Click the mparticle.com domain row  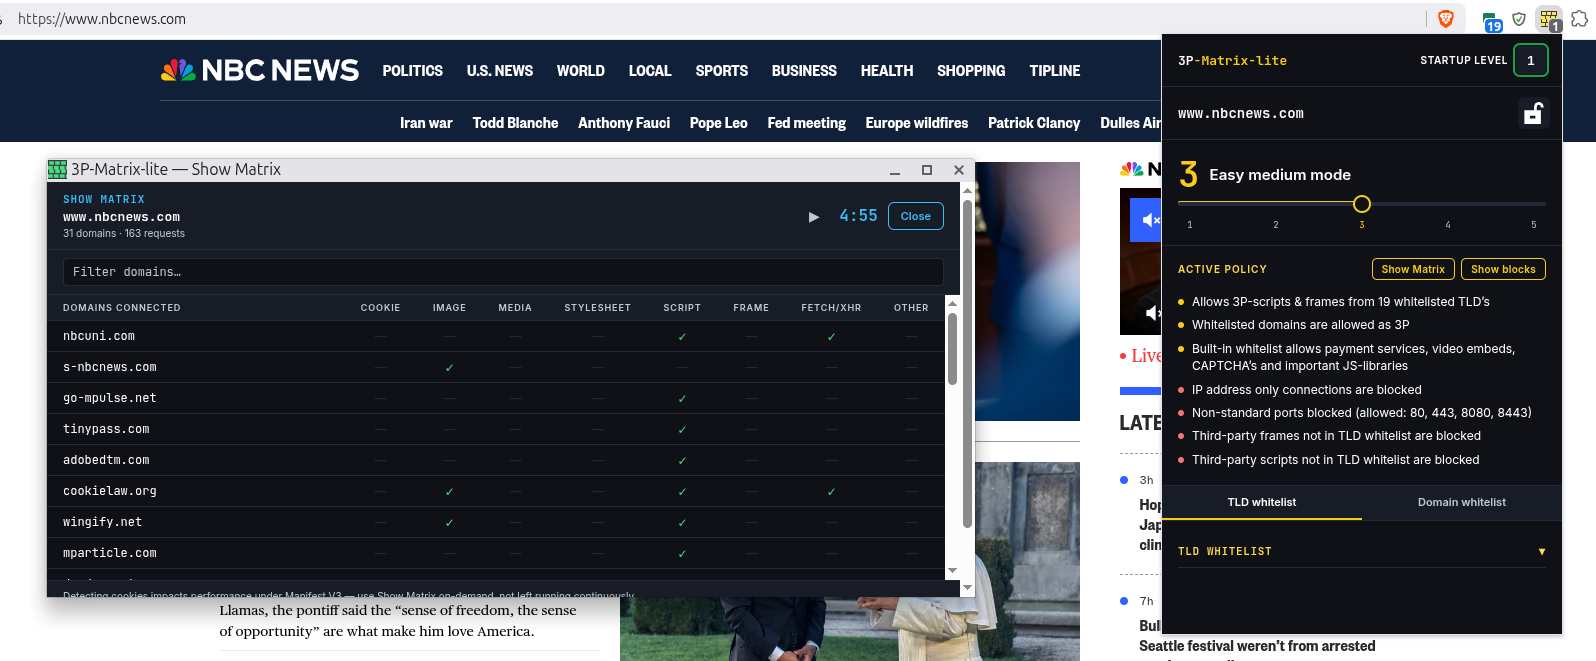[x=495, y=553]
